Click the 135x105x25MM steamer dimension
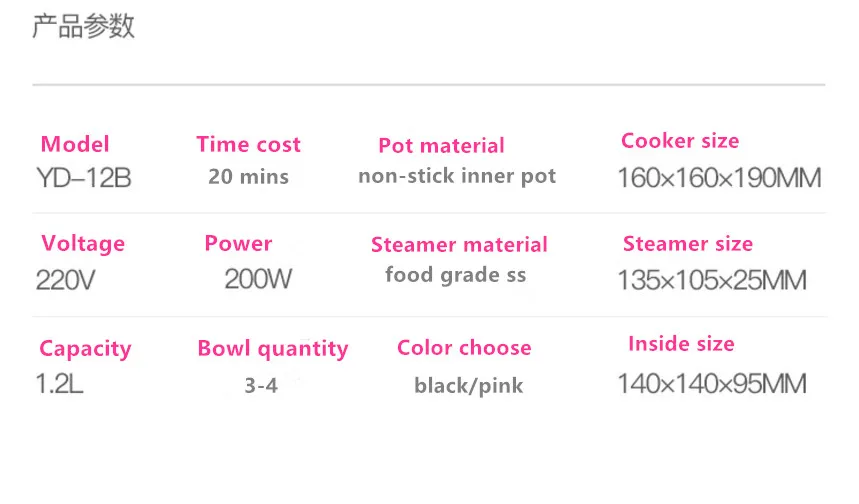859x504 pixels. click(712, 280)
